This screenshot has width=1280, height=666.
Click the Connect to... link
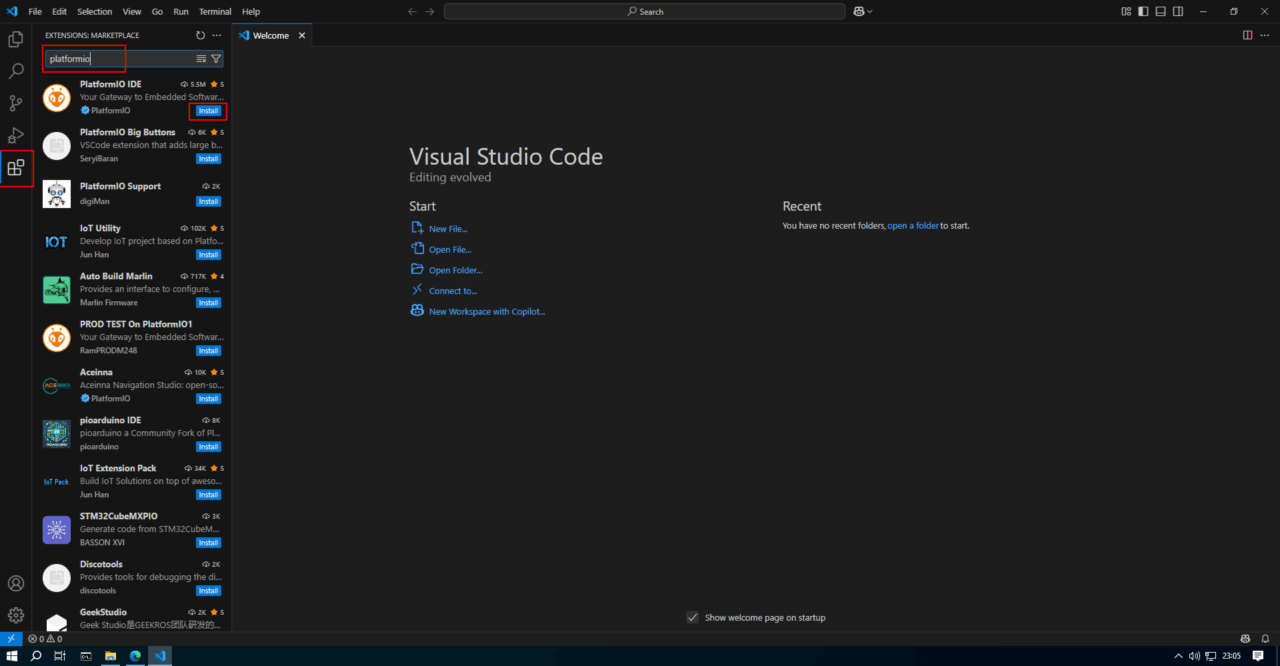[453, 291]
